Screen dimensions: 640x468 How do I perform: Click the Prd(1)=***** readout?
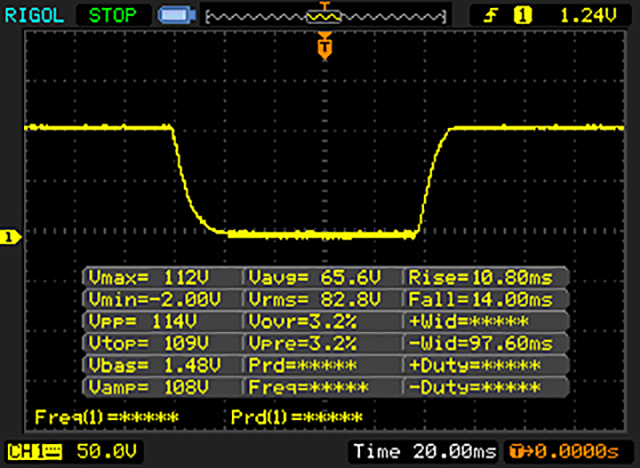click(297, 417)
